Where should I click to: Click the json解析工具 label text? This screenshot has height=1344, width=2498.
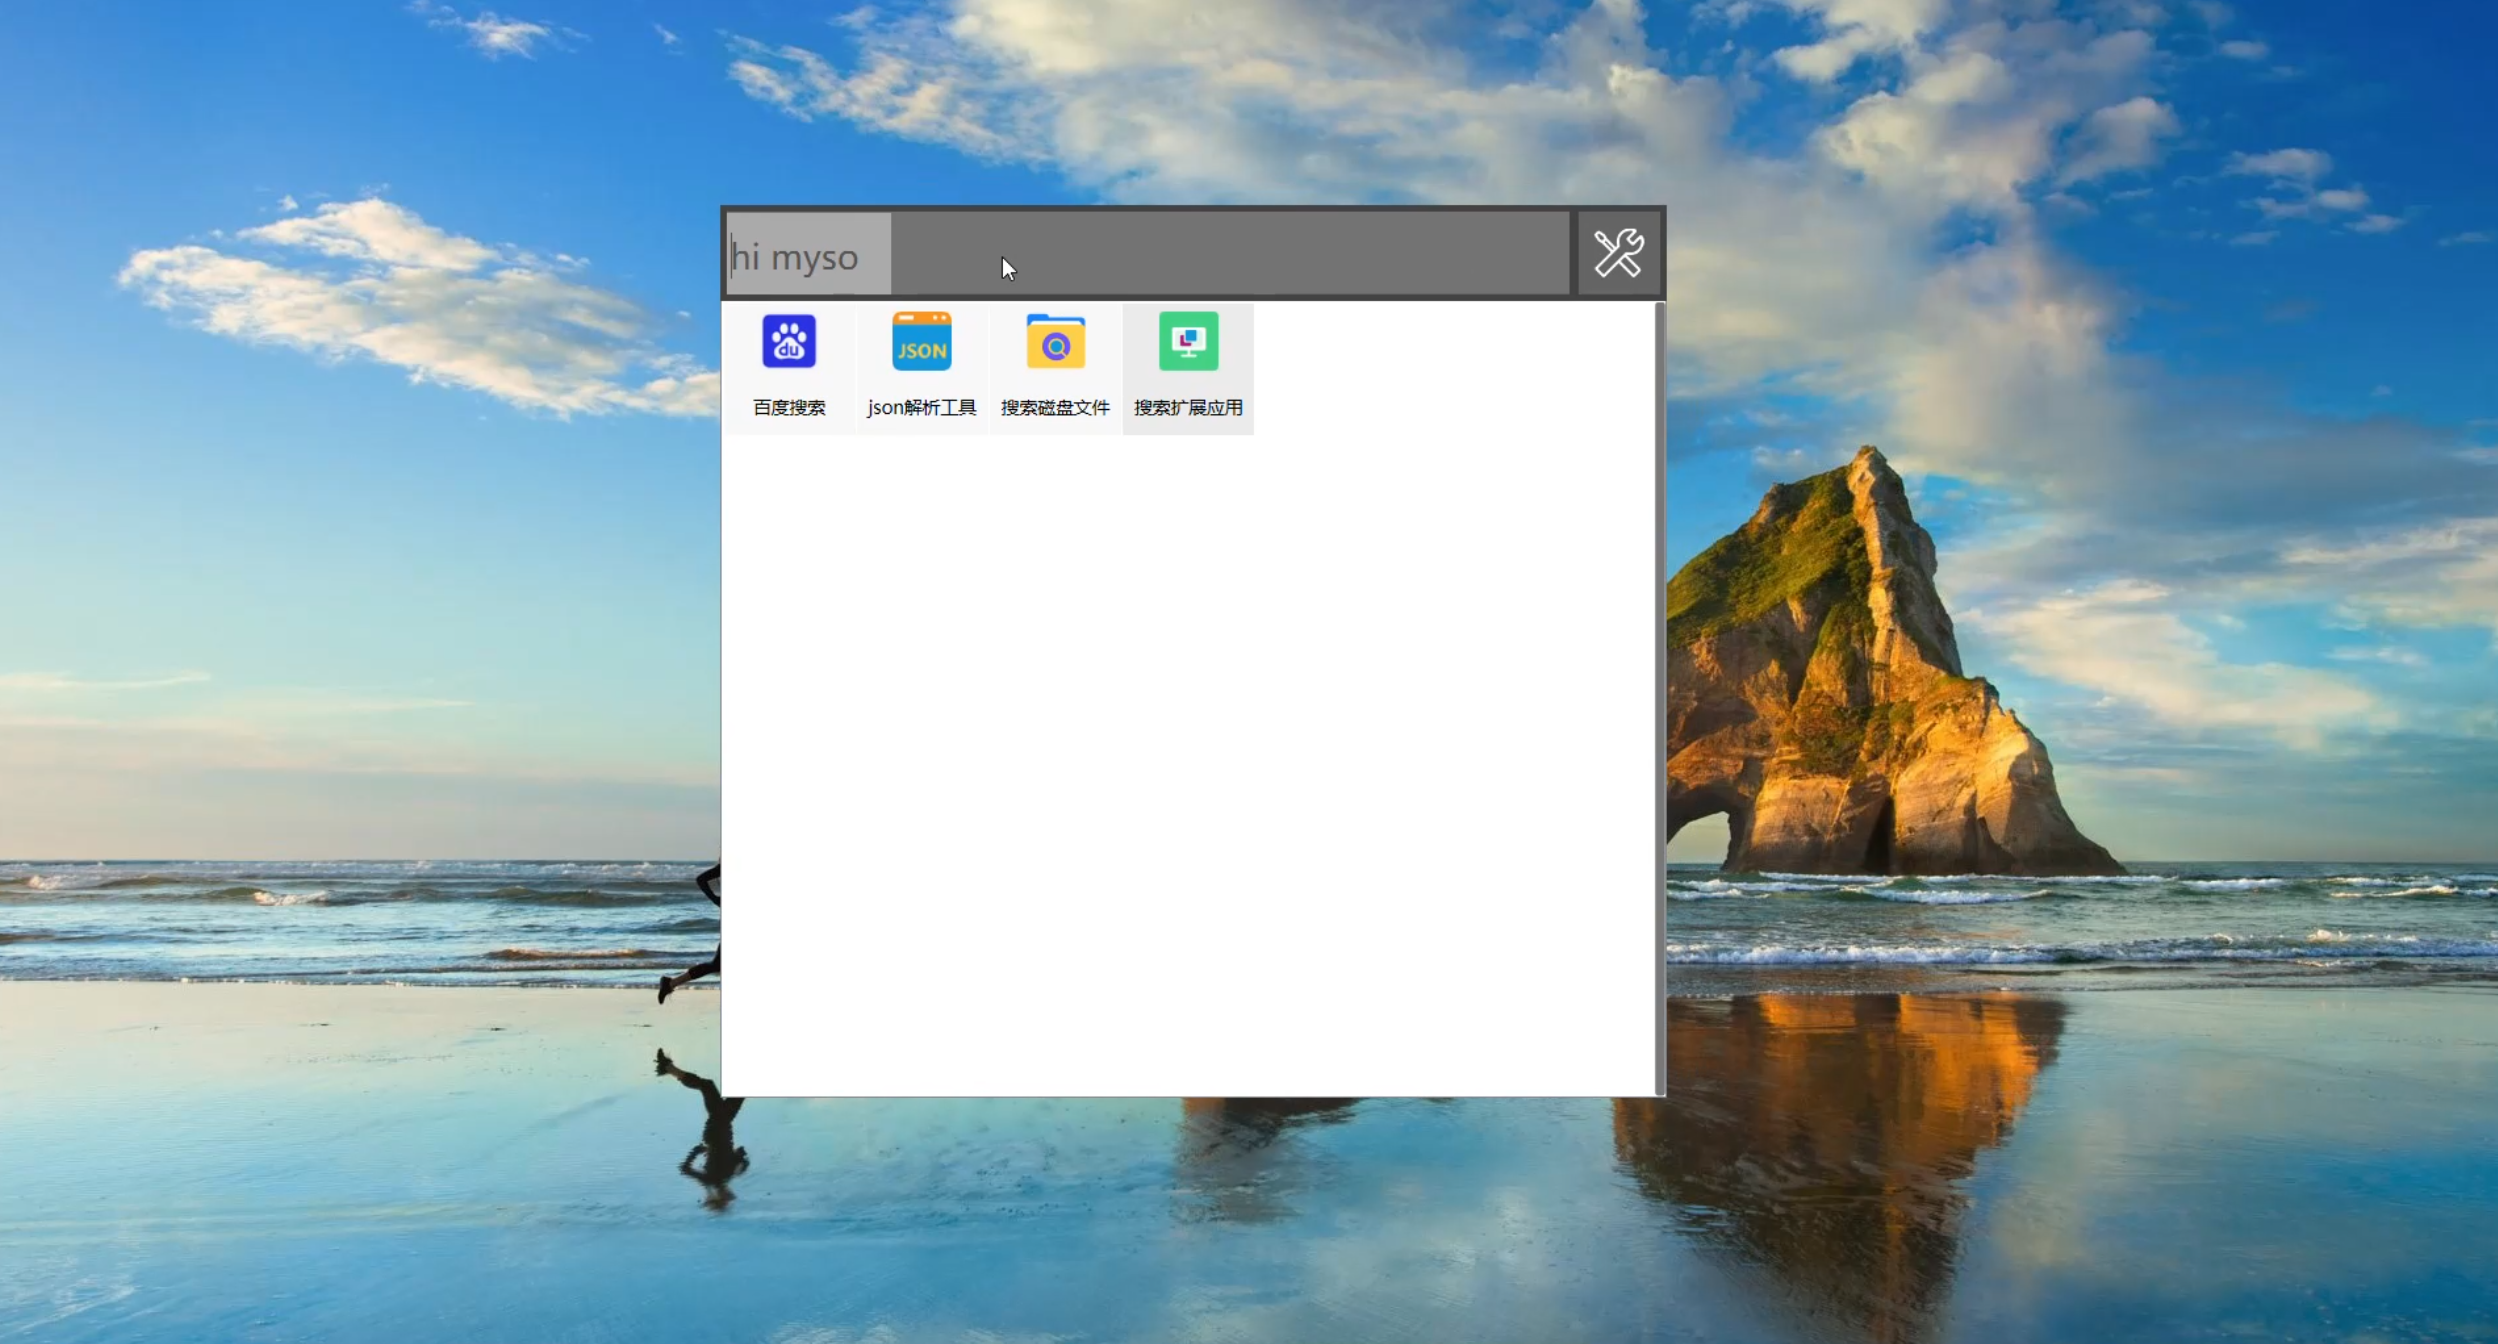point(922,407)
